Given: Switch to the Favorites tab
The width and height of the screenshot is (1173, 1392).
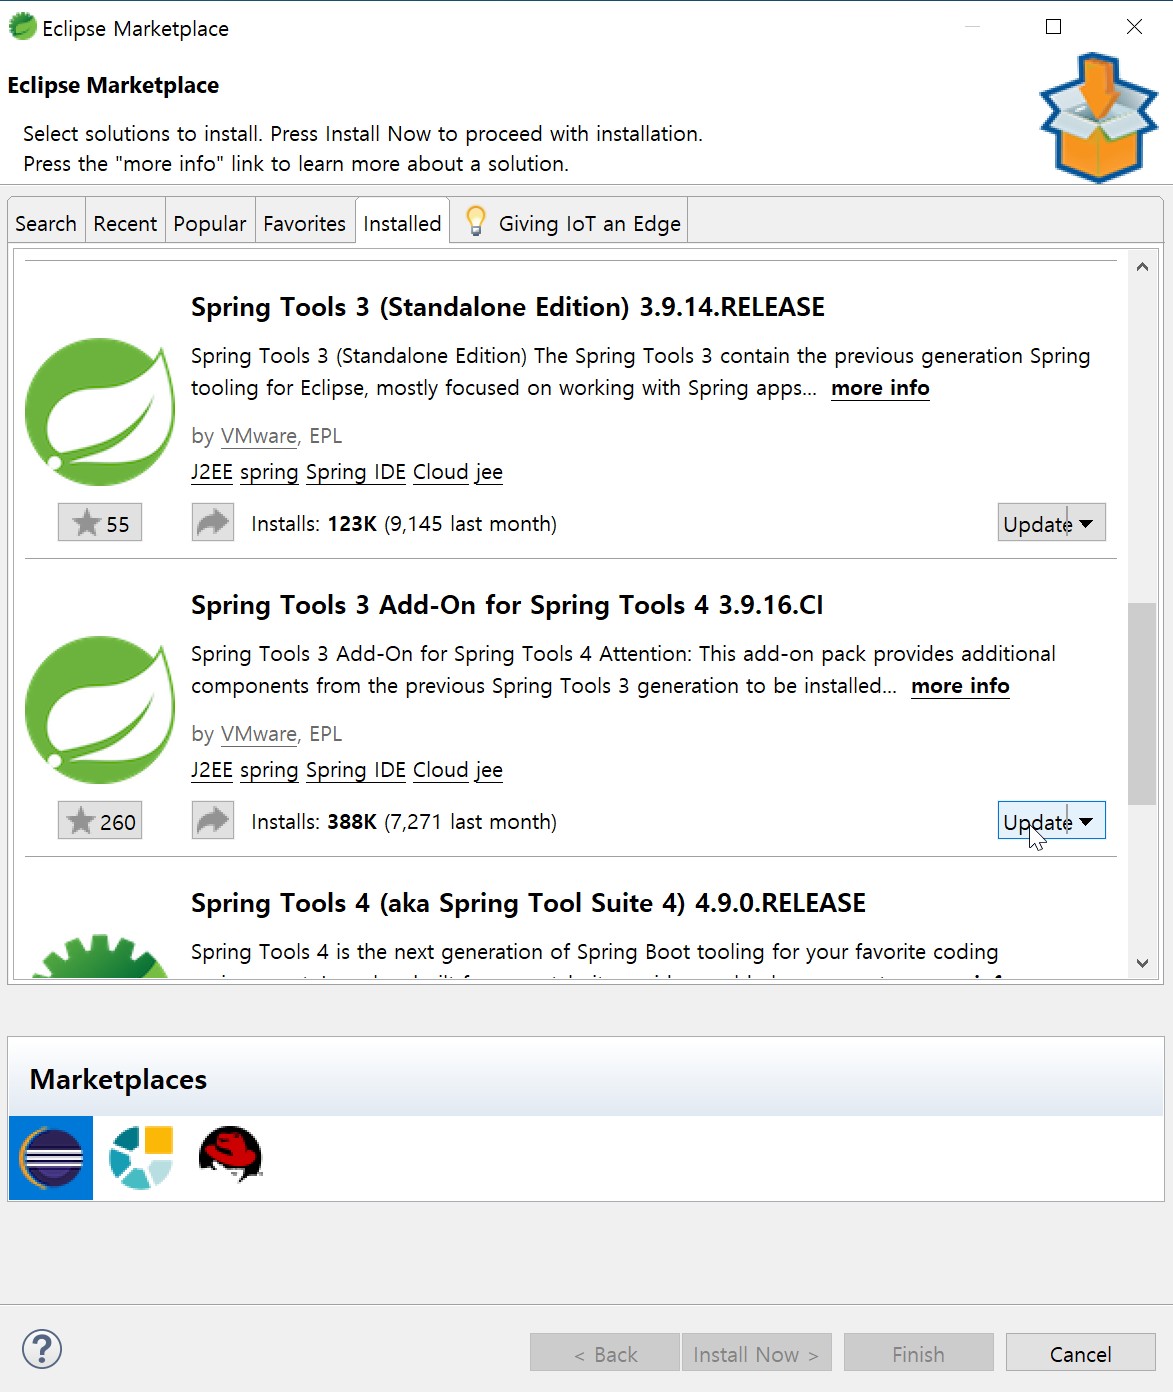Looking at the screenshot, I should tap(305, 223).
